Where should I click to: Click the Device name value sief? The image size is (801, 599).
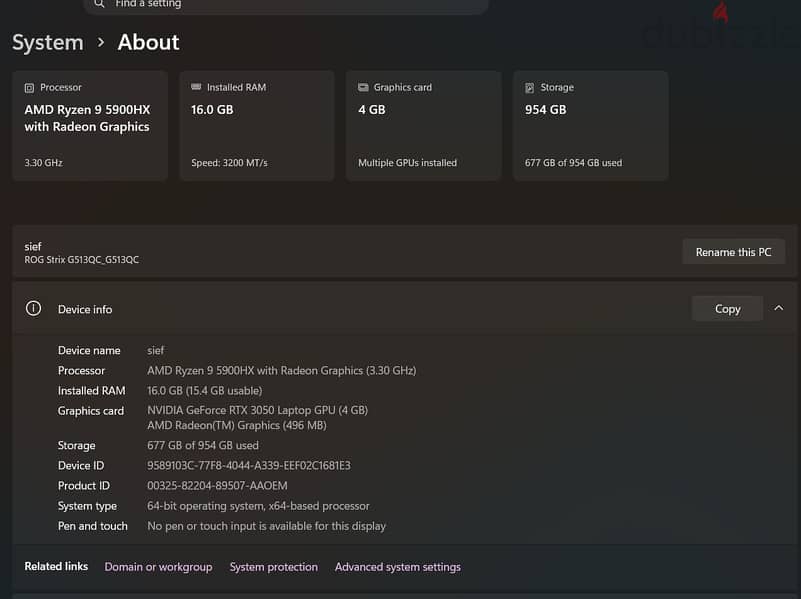155,350
